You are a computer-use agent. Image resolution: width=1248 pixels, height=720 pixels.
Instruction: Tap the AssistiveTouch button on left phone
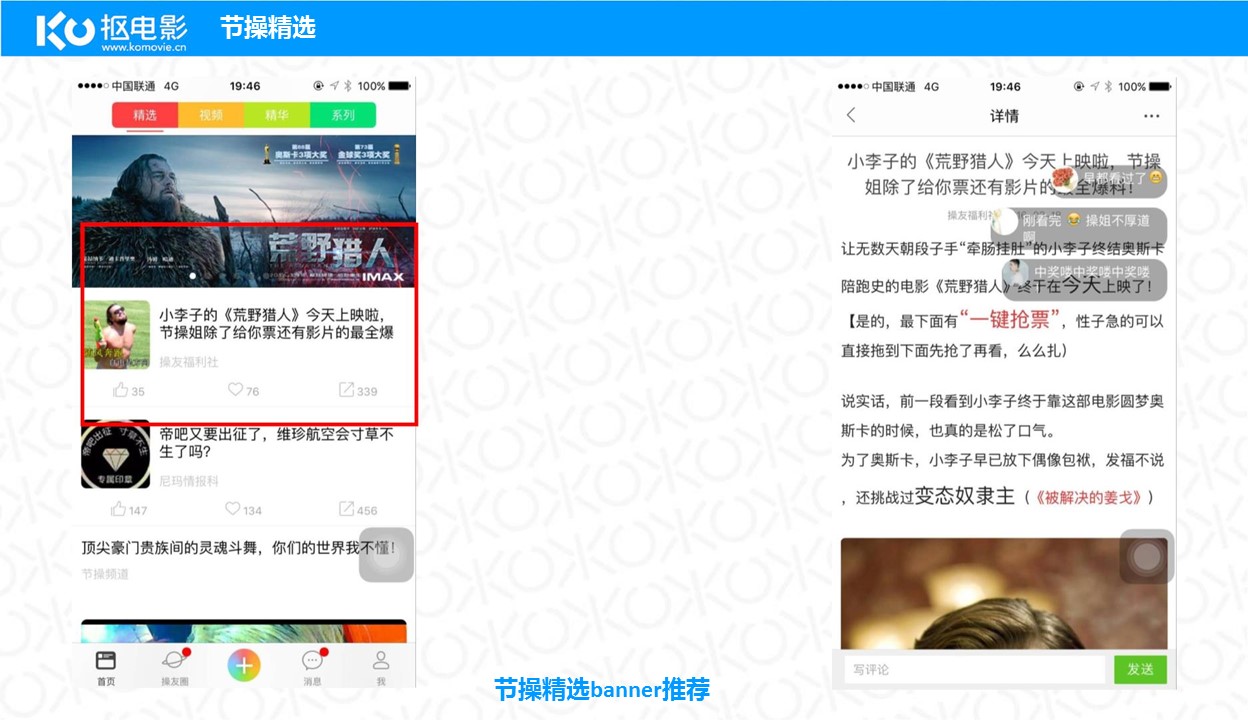click(386, 554)
